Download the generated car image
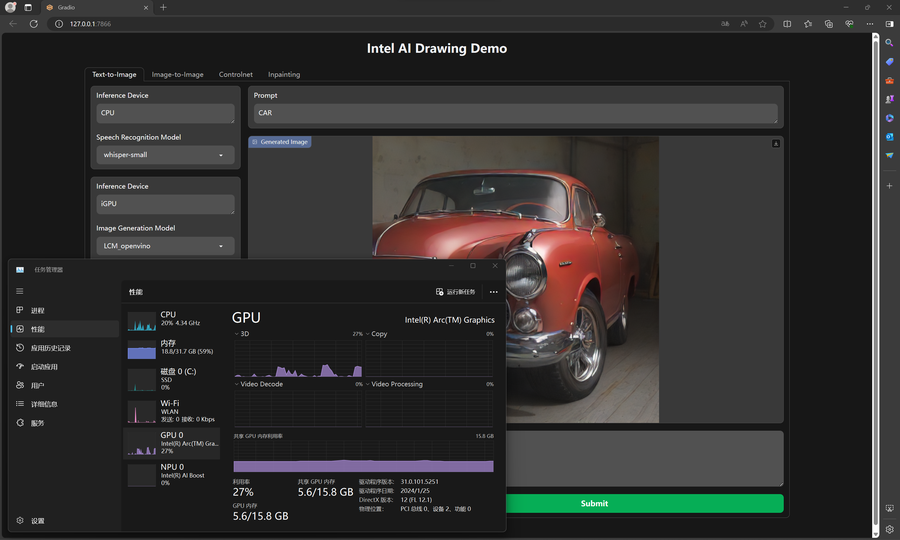This screenshot has height=540, width=900. [x=776, y=144]
